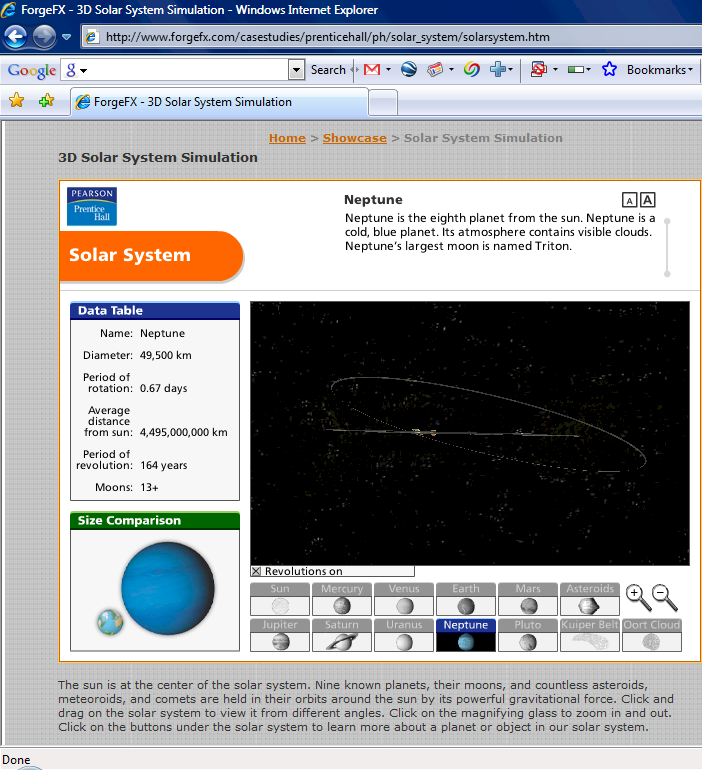
Task: Select the Uranus planet button
Action: point(404,635)
